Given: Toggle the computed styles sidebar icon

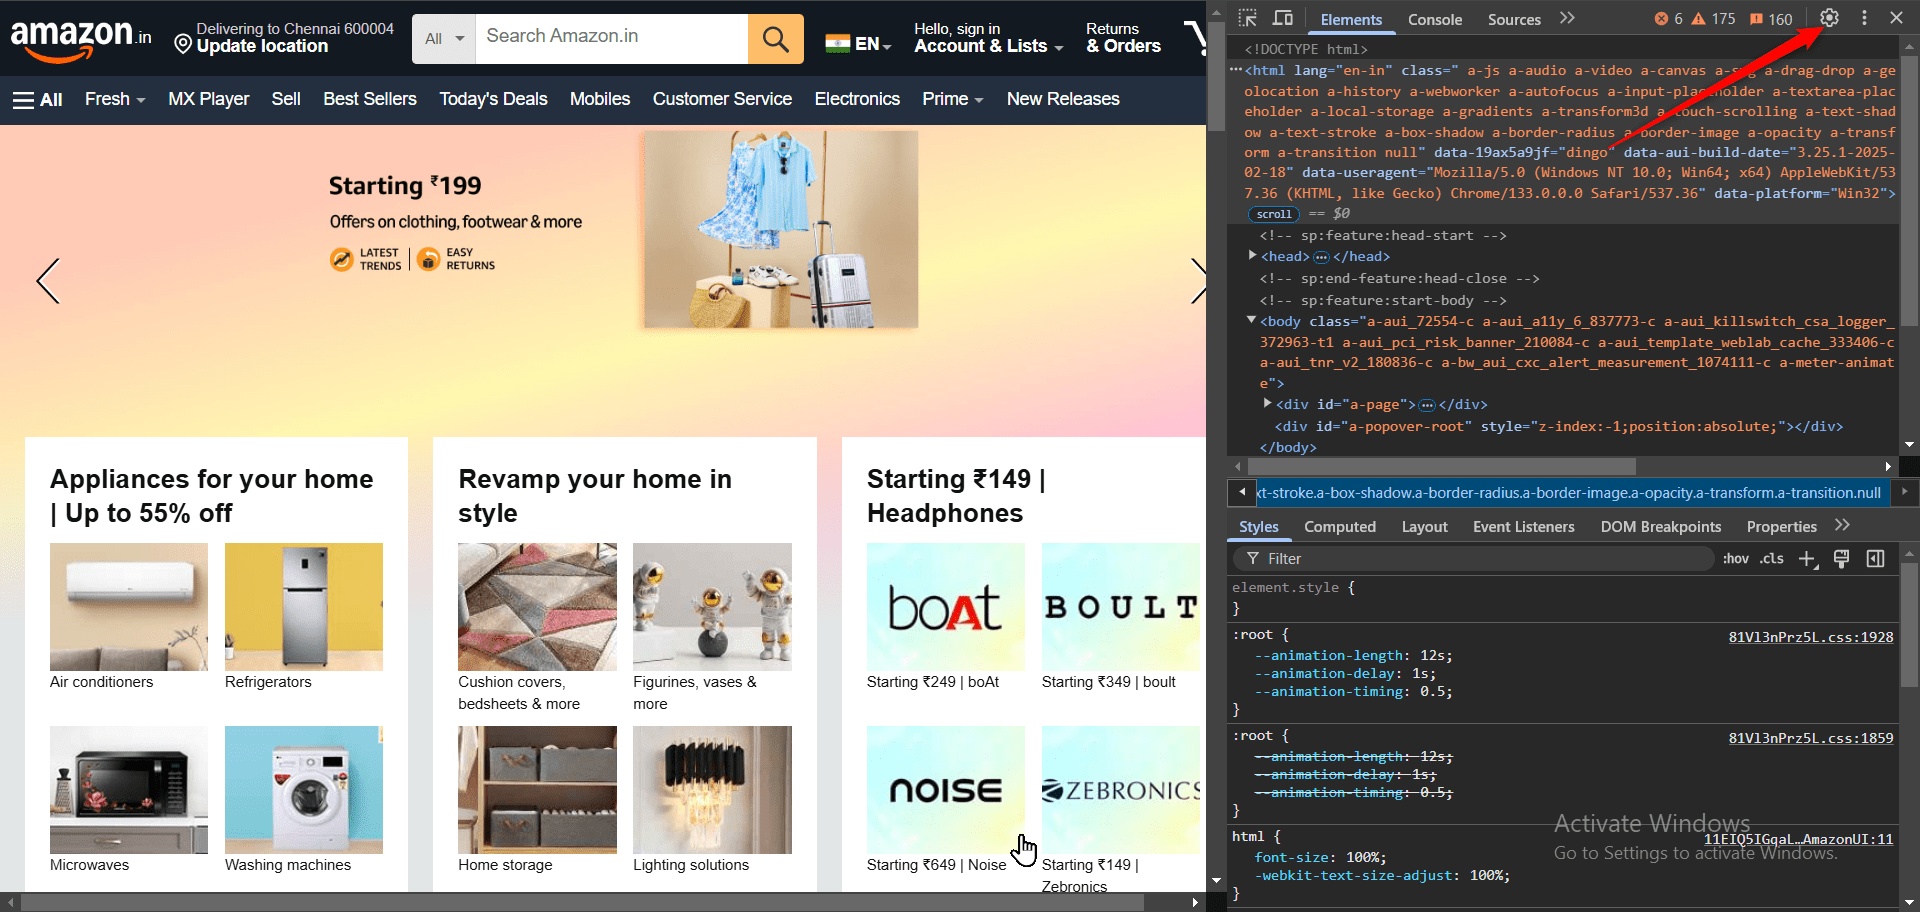Looking at the screenshot, I should [x=1875, y=559].
